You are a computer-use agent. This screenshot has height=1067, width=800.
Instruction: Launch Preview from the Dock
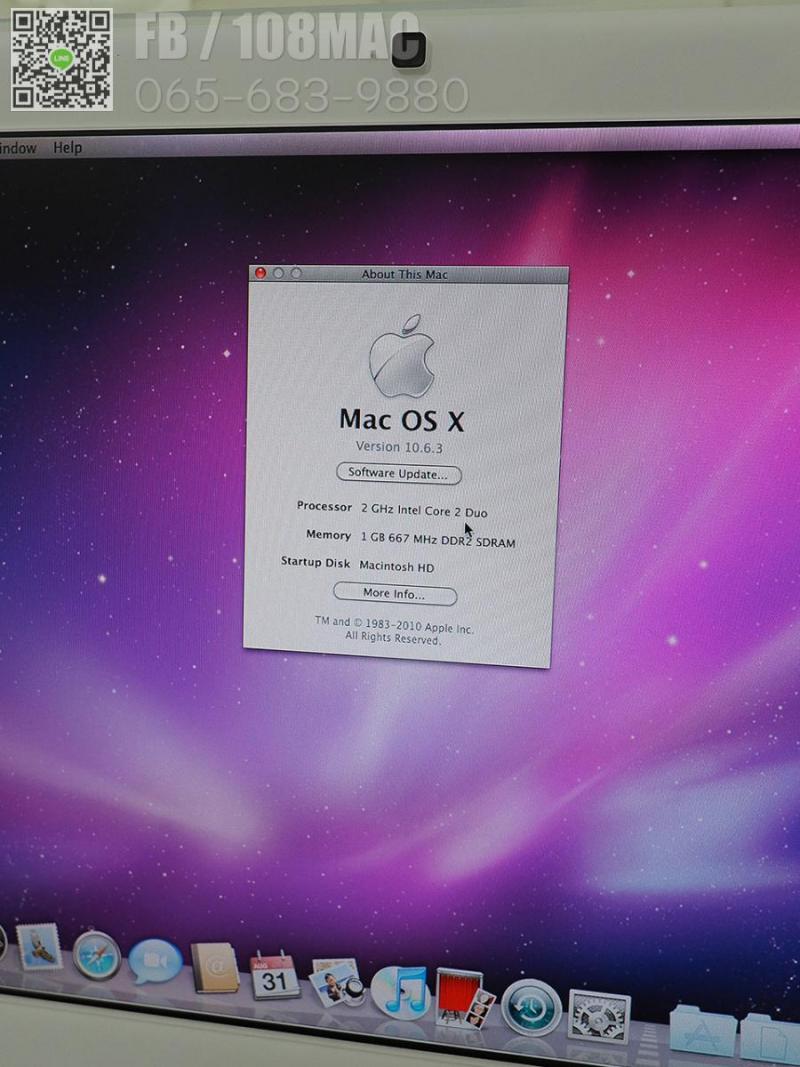tap(336, 983)
